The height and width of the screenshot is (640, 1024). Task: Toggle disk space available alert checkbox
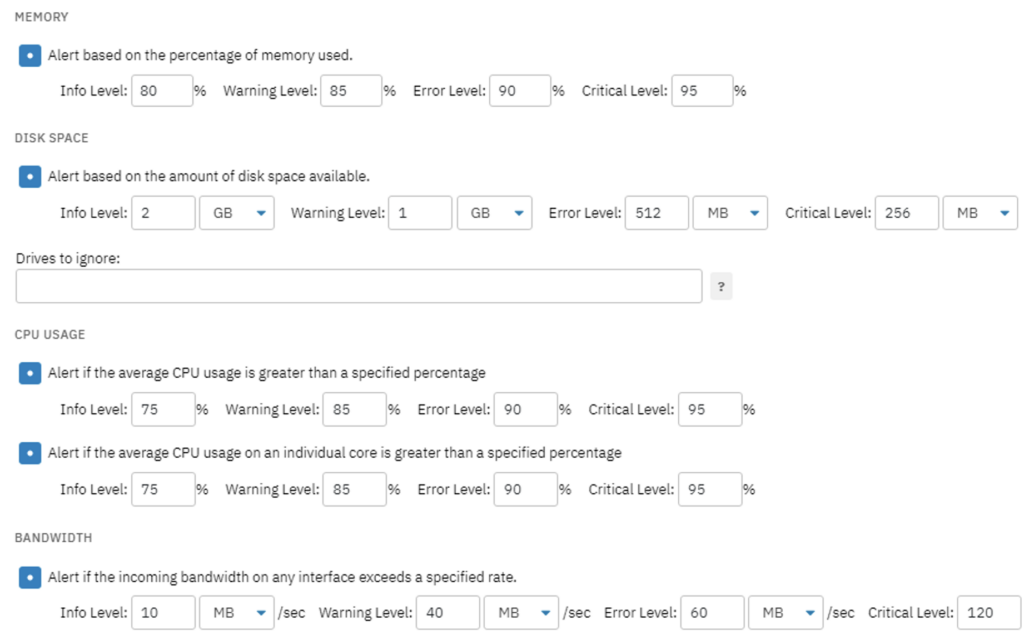(x=30, y=176)
